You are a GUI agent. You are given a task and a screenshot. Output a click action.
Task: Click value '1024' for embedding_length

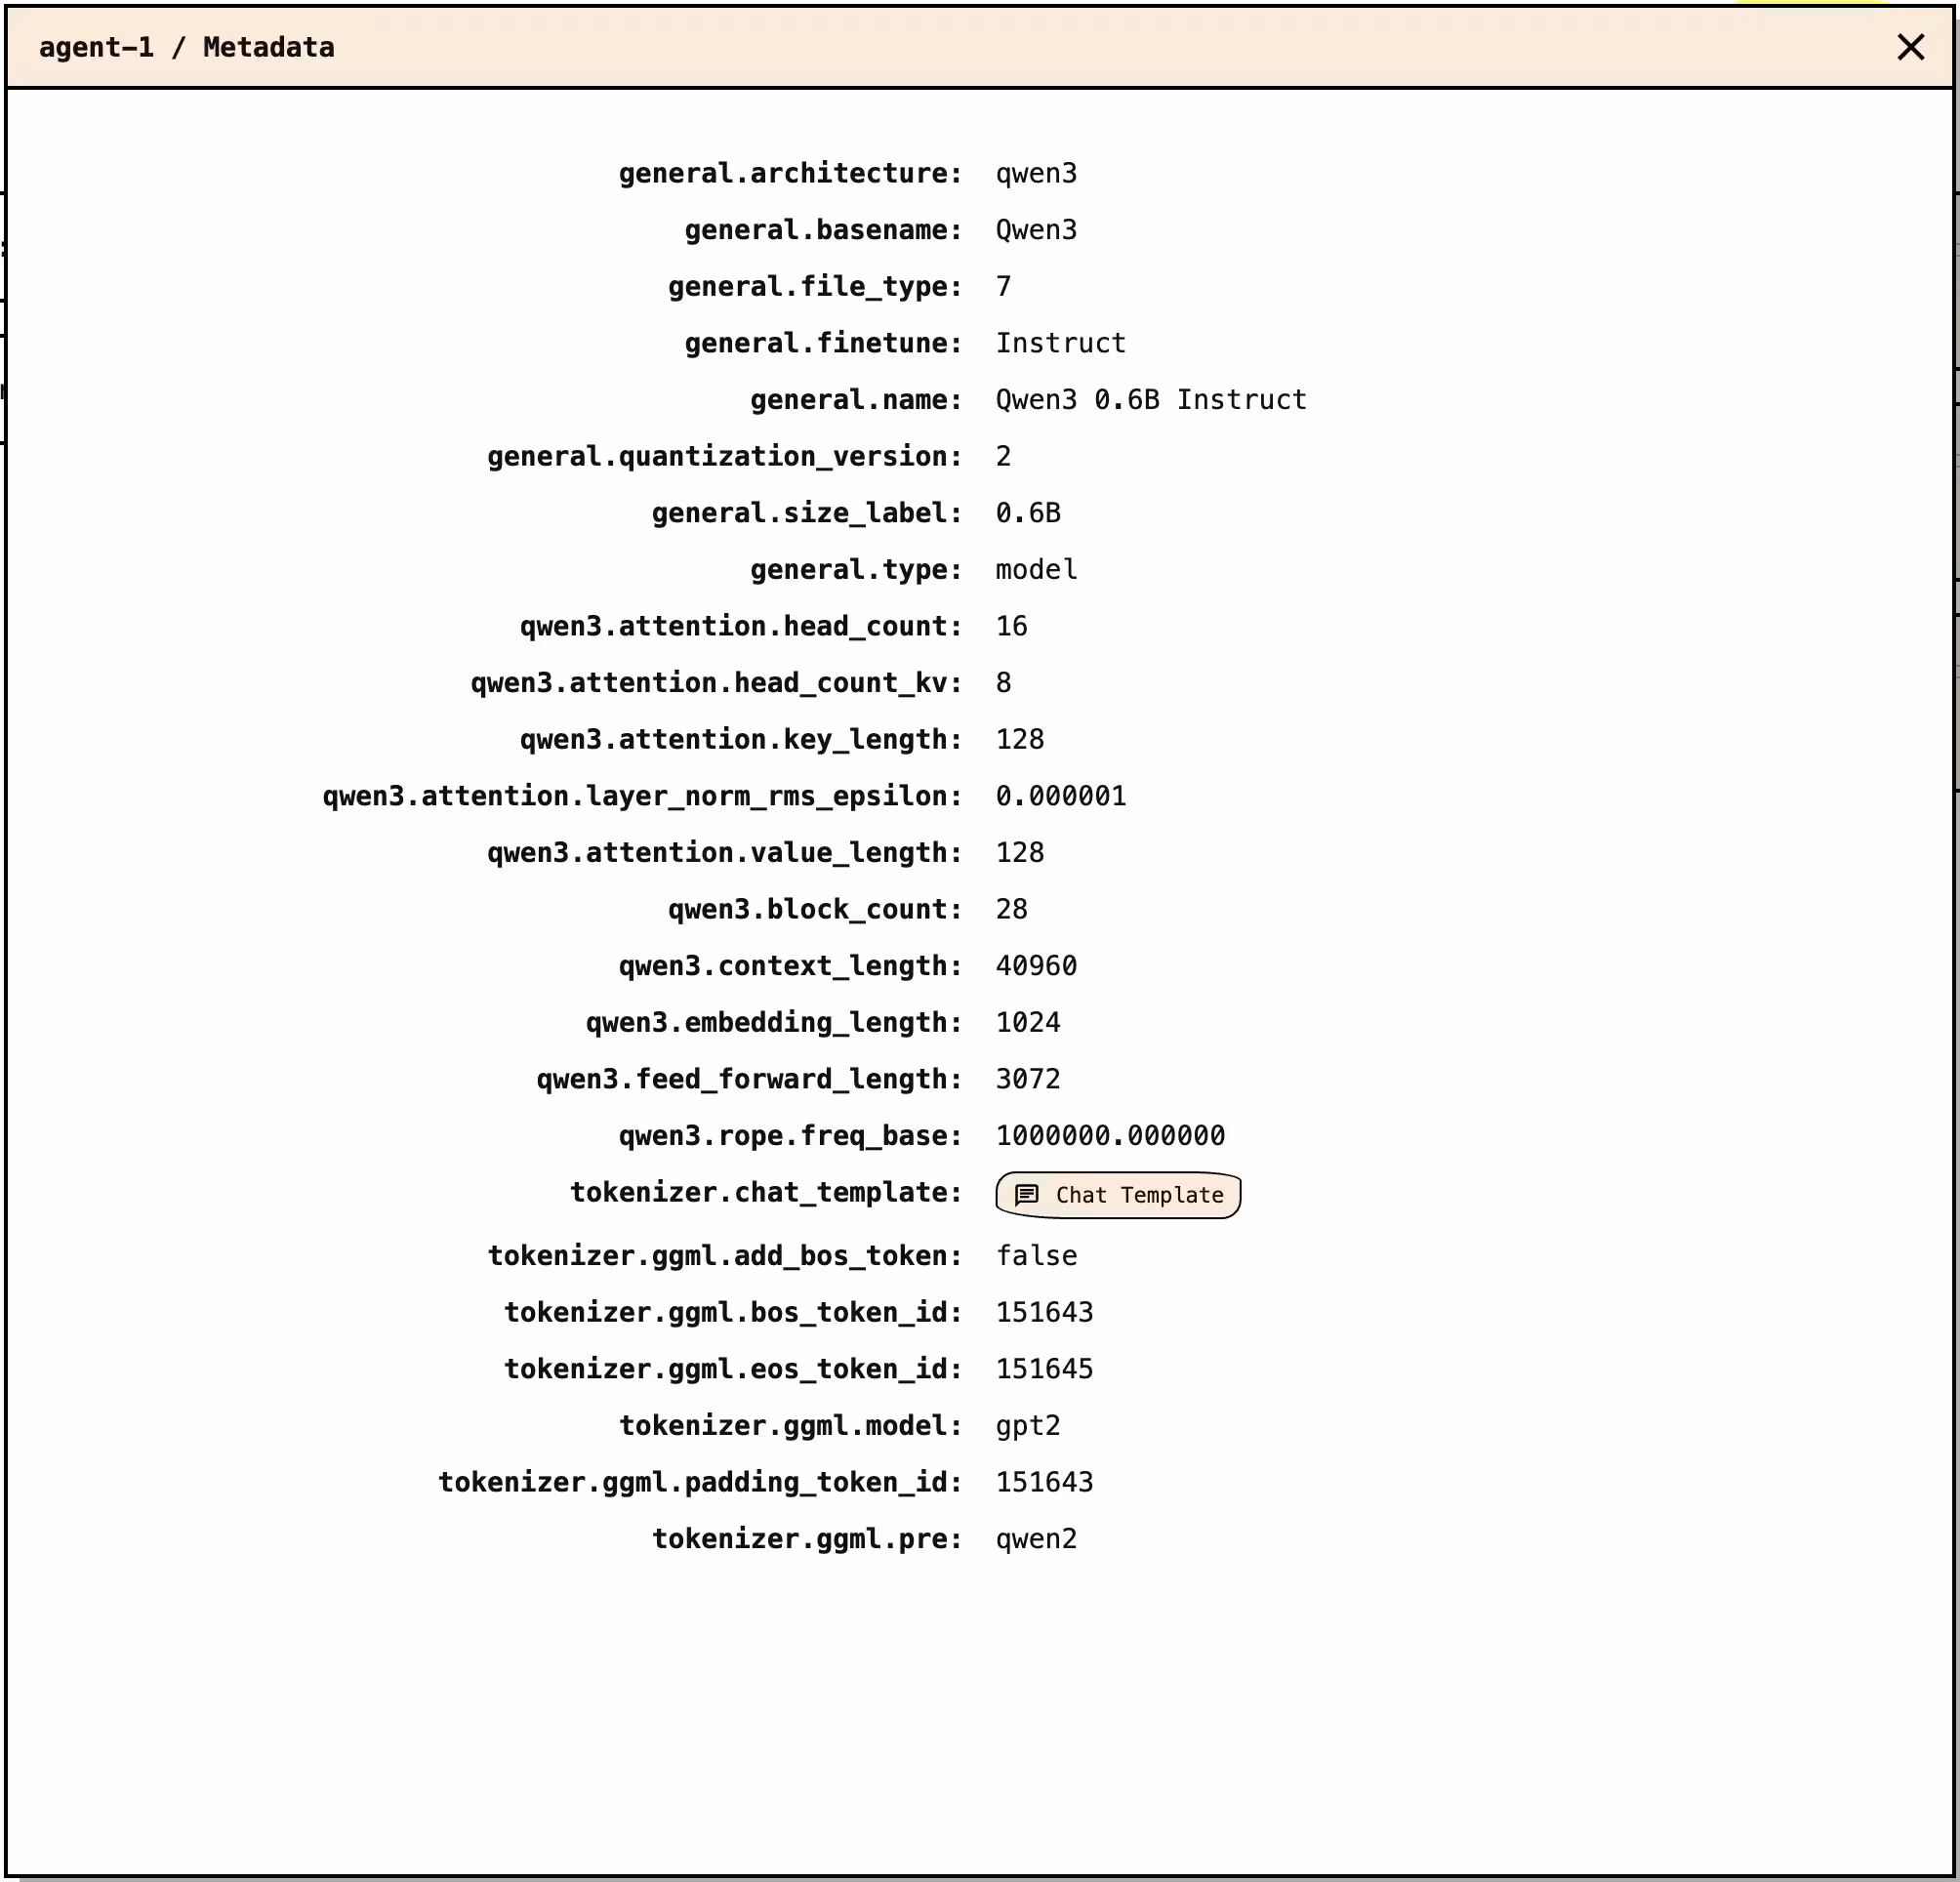pyautogui.click(x=1028, y=1023)
